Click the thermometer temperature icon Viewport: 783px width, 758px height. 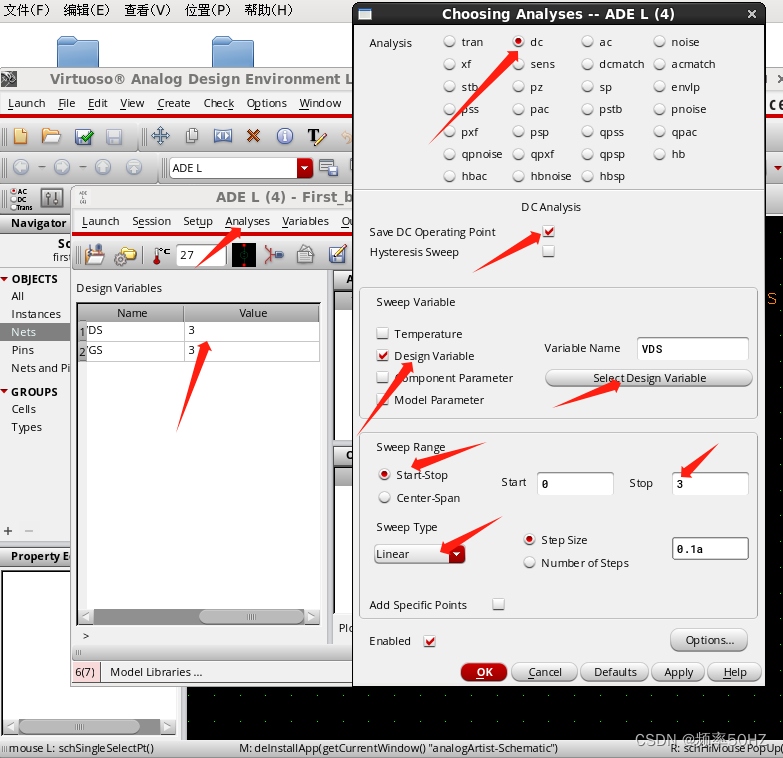[x=161, y=255]
